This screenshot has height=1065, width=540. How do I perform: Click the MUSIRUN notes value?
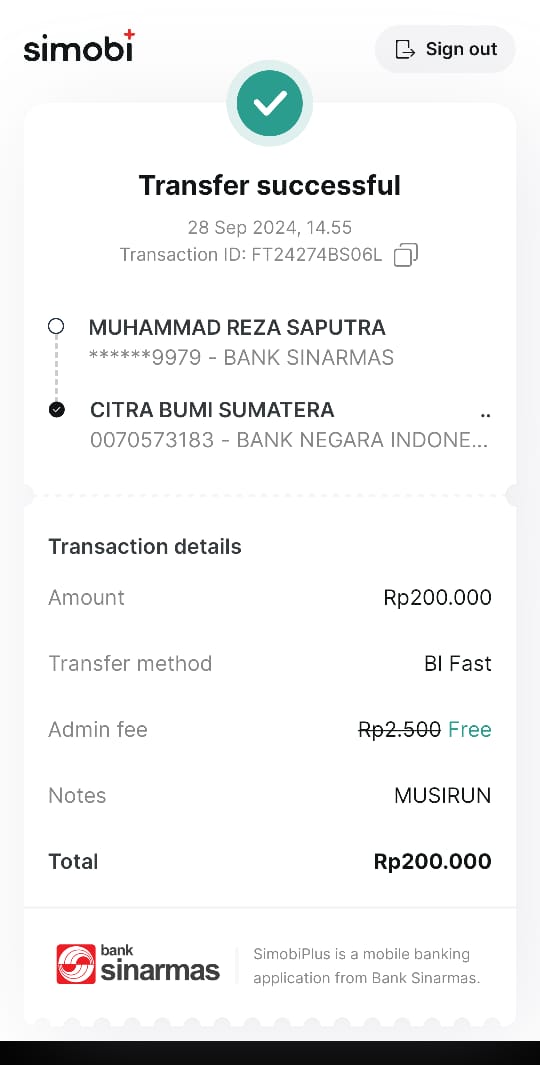click(x=443, y=795)
